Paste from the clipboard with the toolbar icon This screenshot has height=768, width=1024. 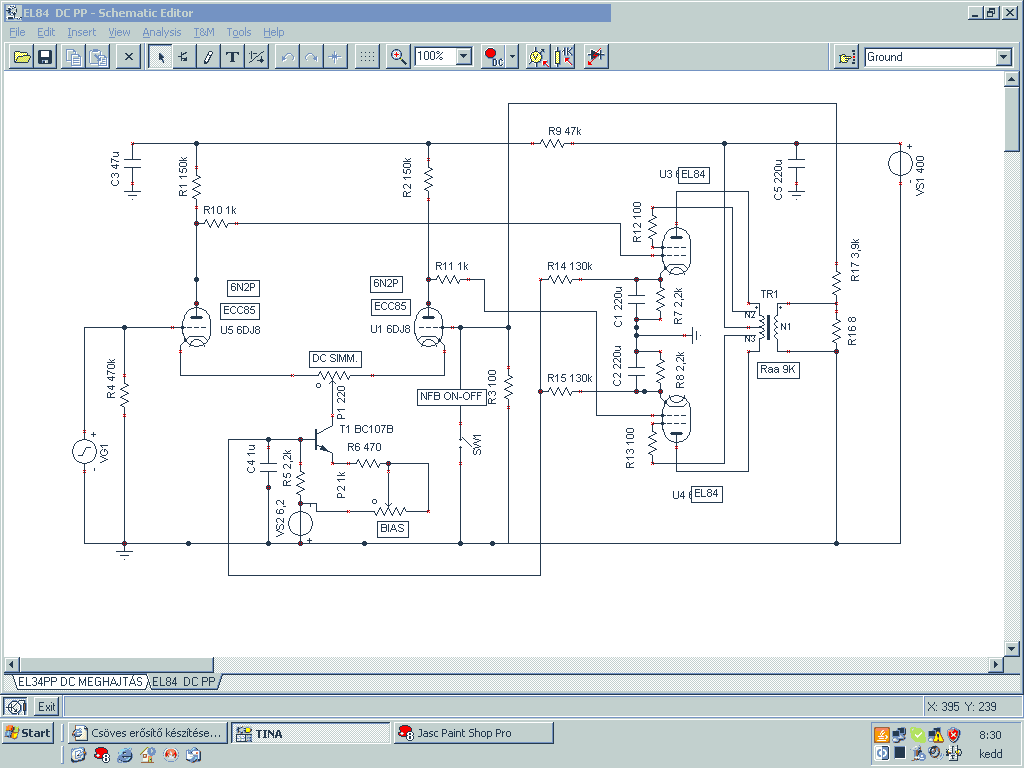coord(97,57)
